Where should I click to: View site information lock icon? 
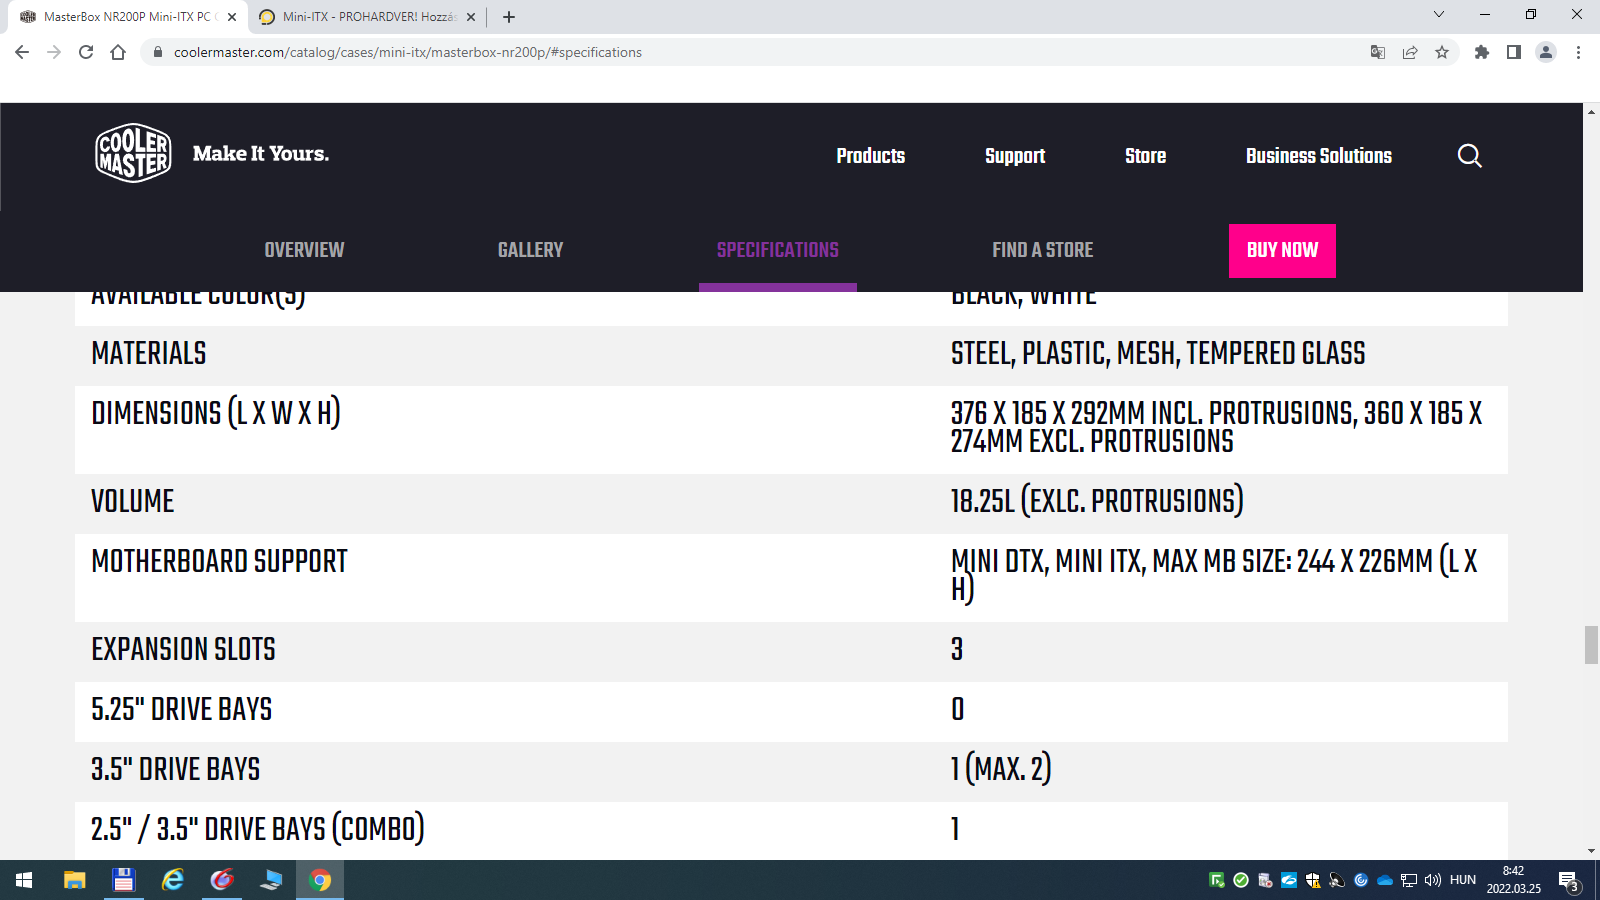[158, 52]
